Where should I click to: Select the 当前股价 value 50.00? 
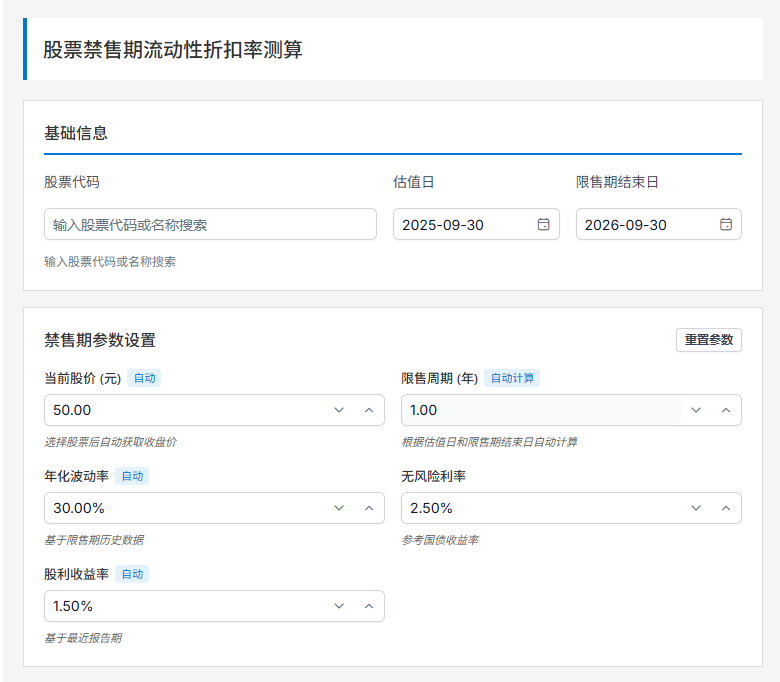[x=72, y=410]
